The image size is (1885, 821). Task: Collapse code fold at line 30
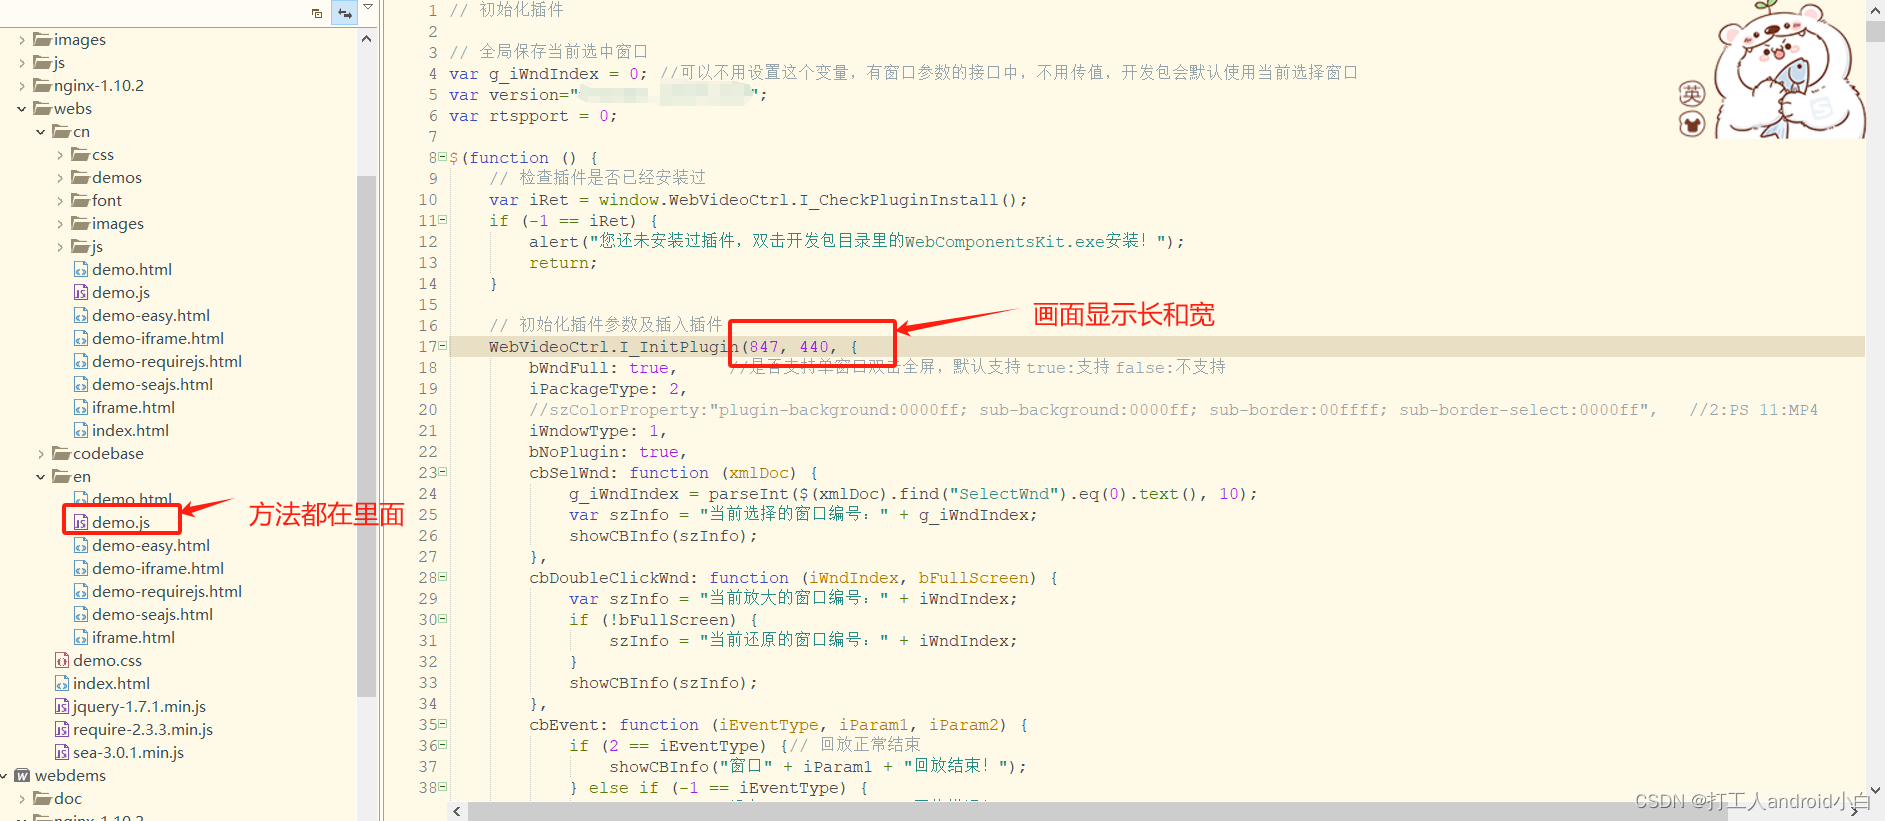coord(442,619)
